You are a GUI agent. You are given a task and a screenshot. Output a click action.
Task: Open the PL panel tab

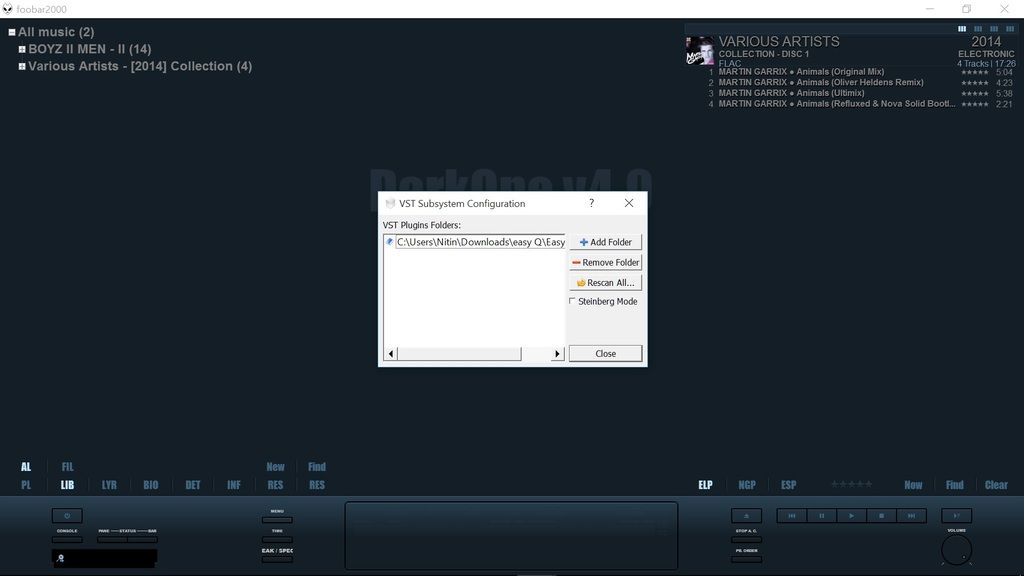point(26,485)
